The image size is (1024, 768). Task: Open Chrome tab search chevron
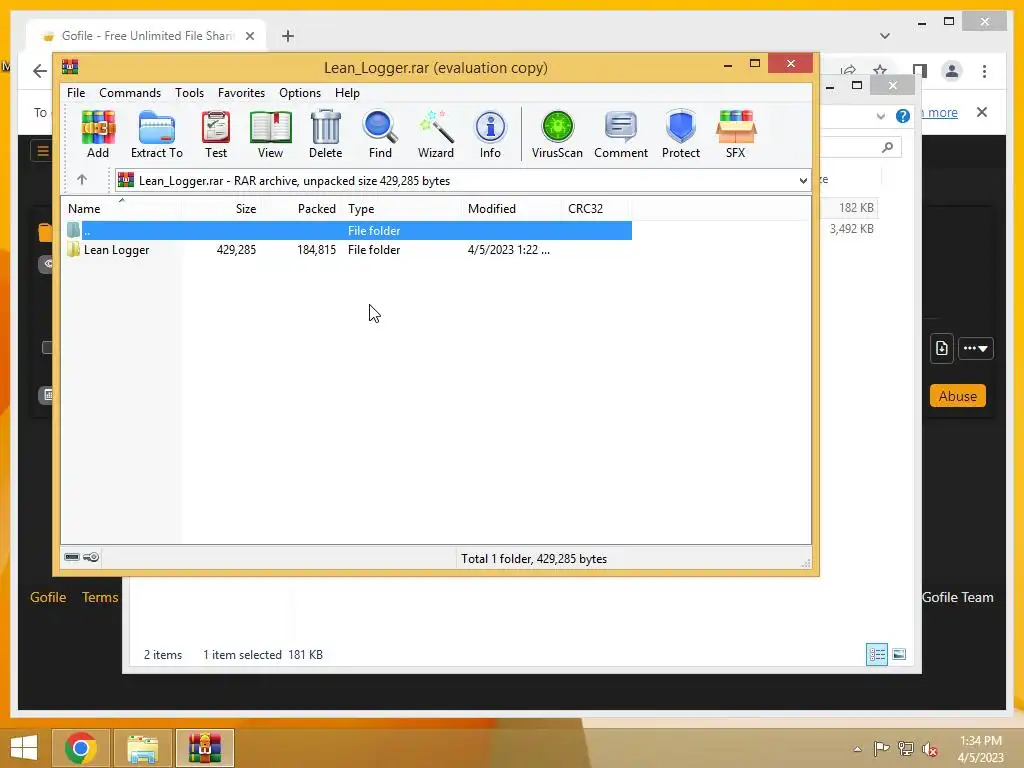pos(885,36)
